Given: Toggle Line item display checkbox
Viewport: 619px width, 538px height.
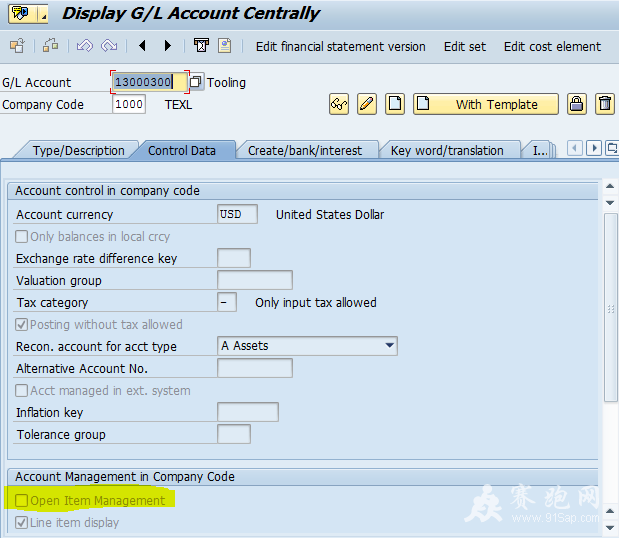Looking at the screenshot, I should tap(21, 523).
